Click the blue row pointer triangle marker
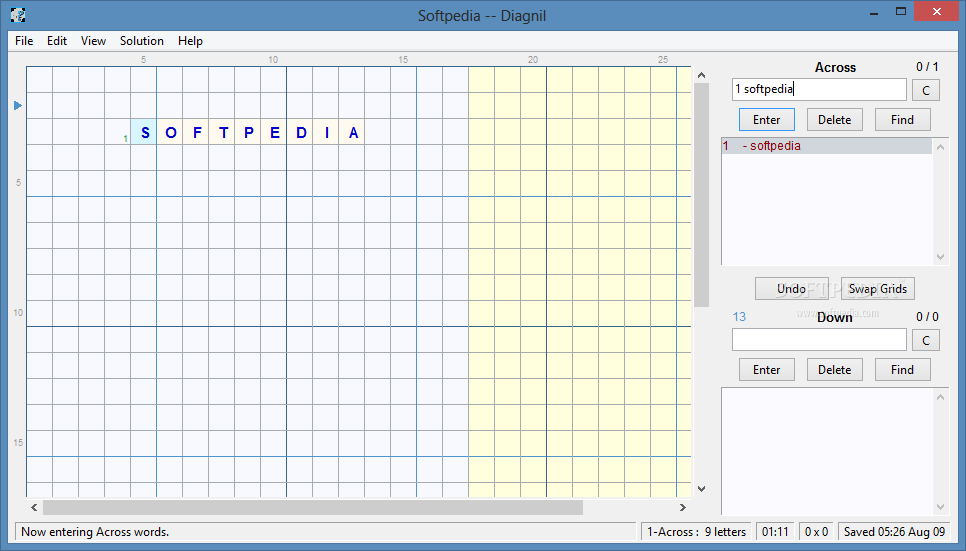This screenshot has width=966, height=551. 18,105
